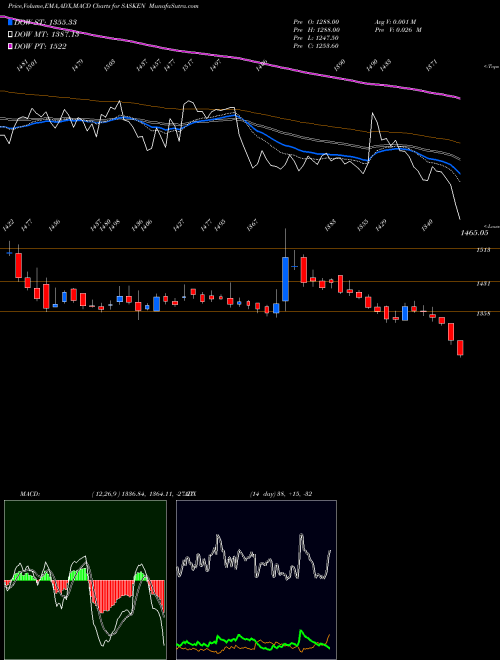Click the blue DOW ST legend swatch
This screenshot has height=660, width=500.
point(10,22)
